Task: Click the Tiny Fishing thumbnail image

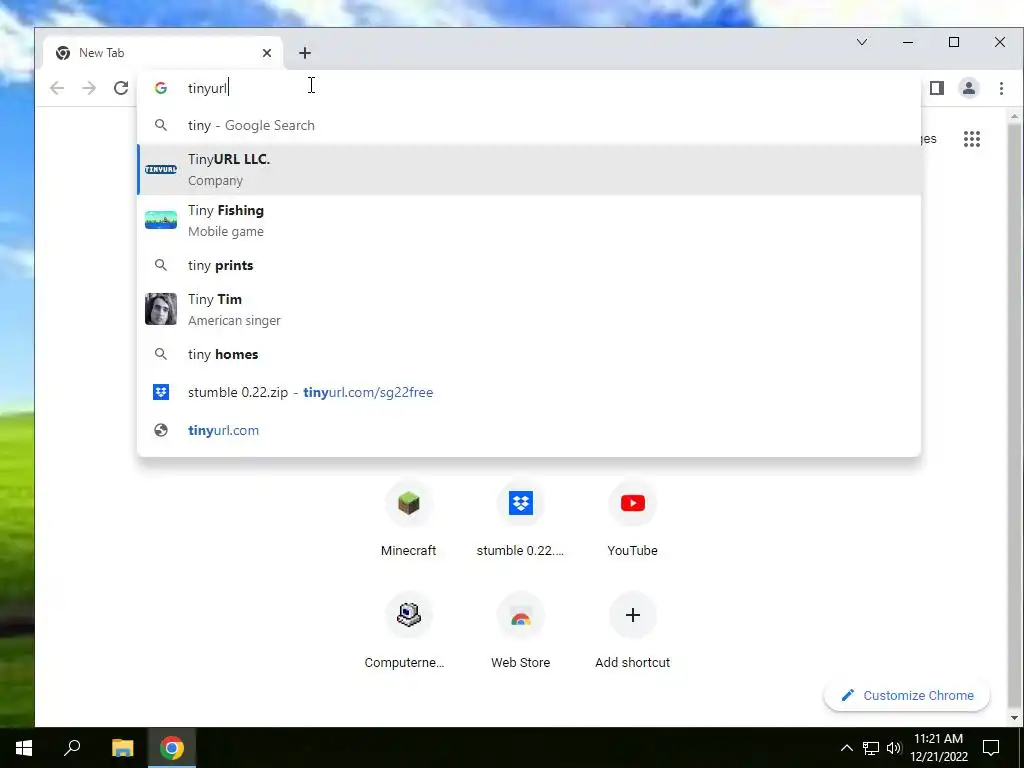Action: click(x=161, y=220)
